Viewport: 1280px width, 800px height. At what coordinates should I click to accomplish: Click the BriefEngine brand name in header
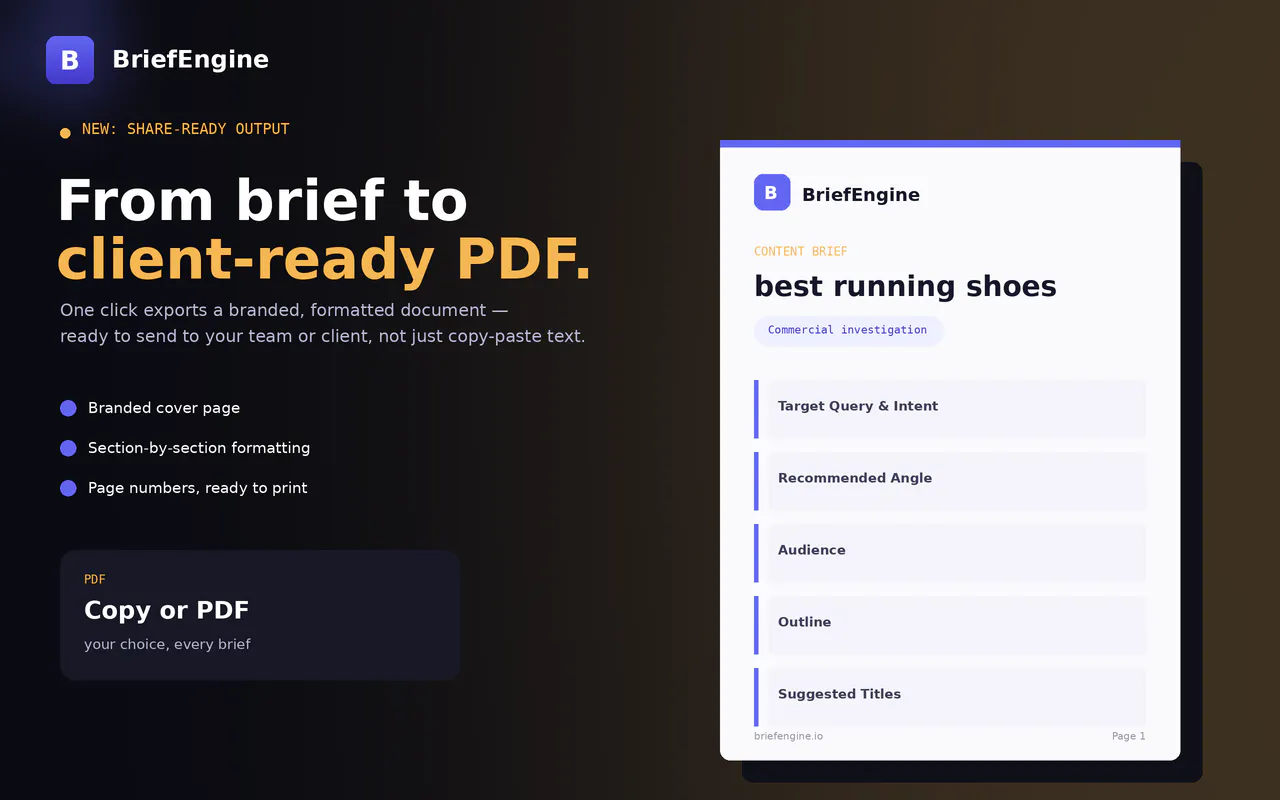click(x=190, y=60)
